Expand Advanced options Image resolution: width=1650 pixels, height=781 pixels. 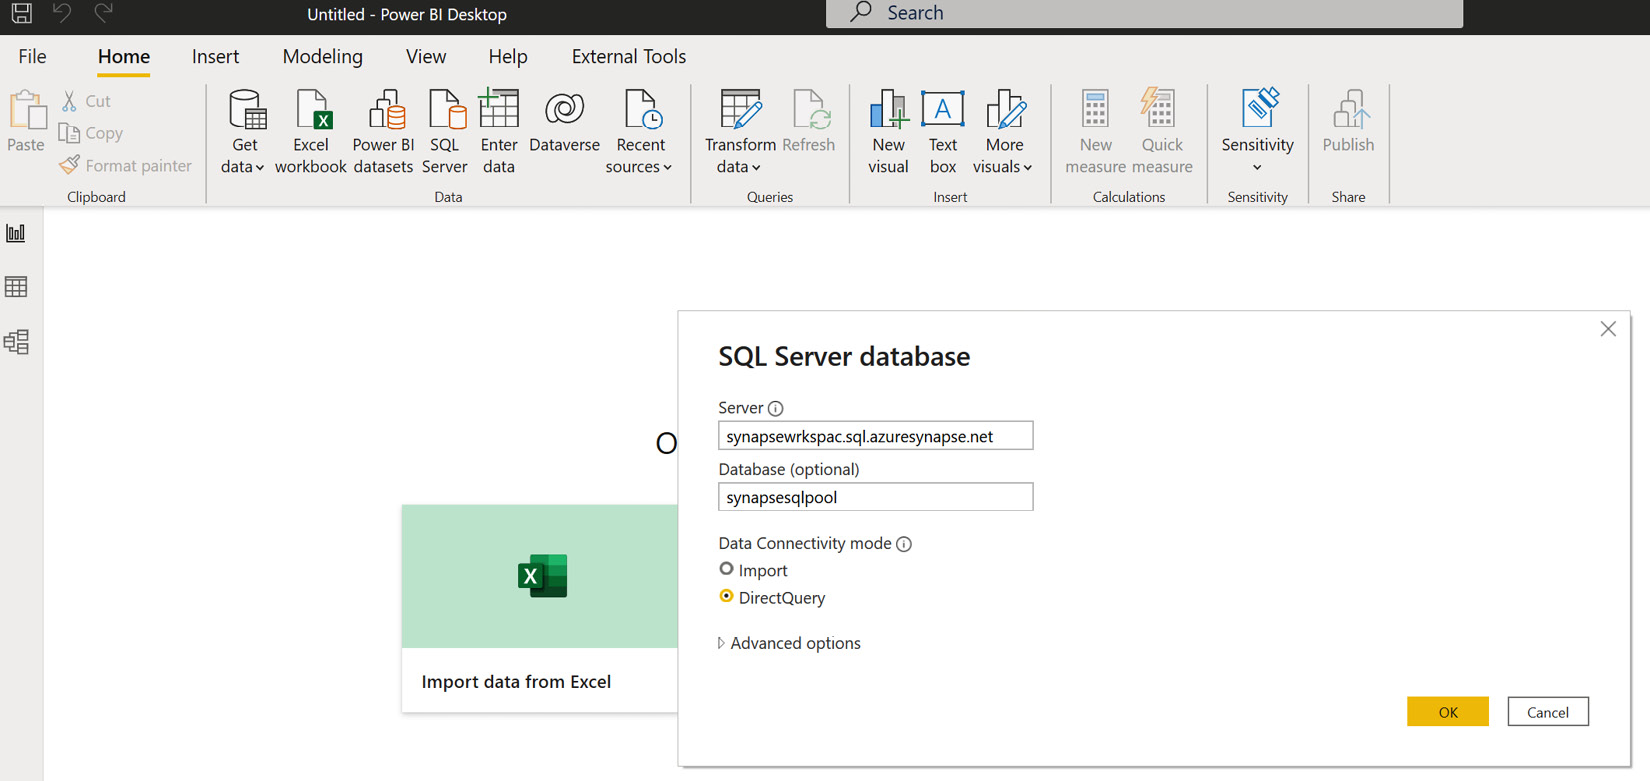(x=790, y=643)
